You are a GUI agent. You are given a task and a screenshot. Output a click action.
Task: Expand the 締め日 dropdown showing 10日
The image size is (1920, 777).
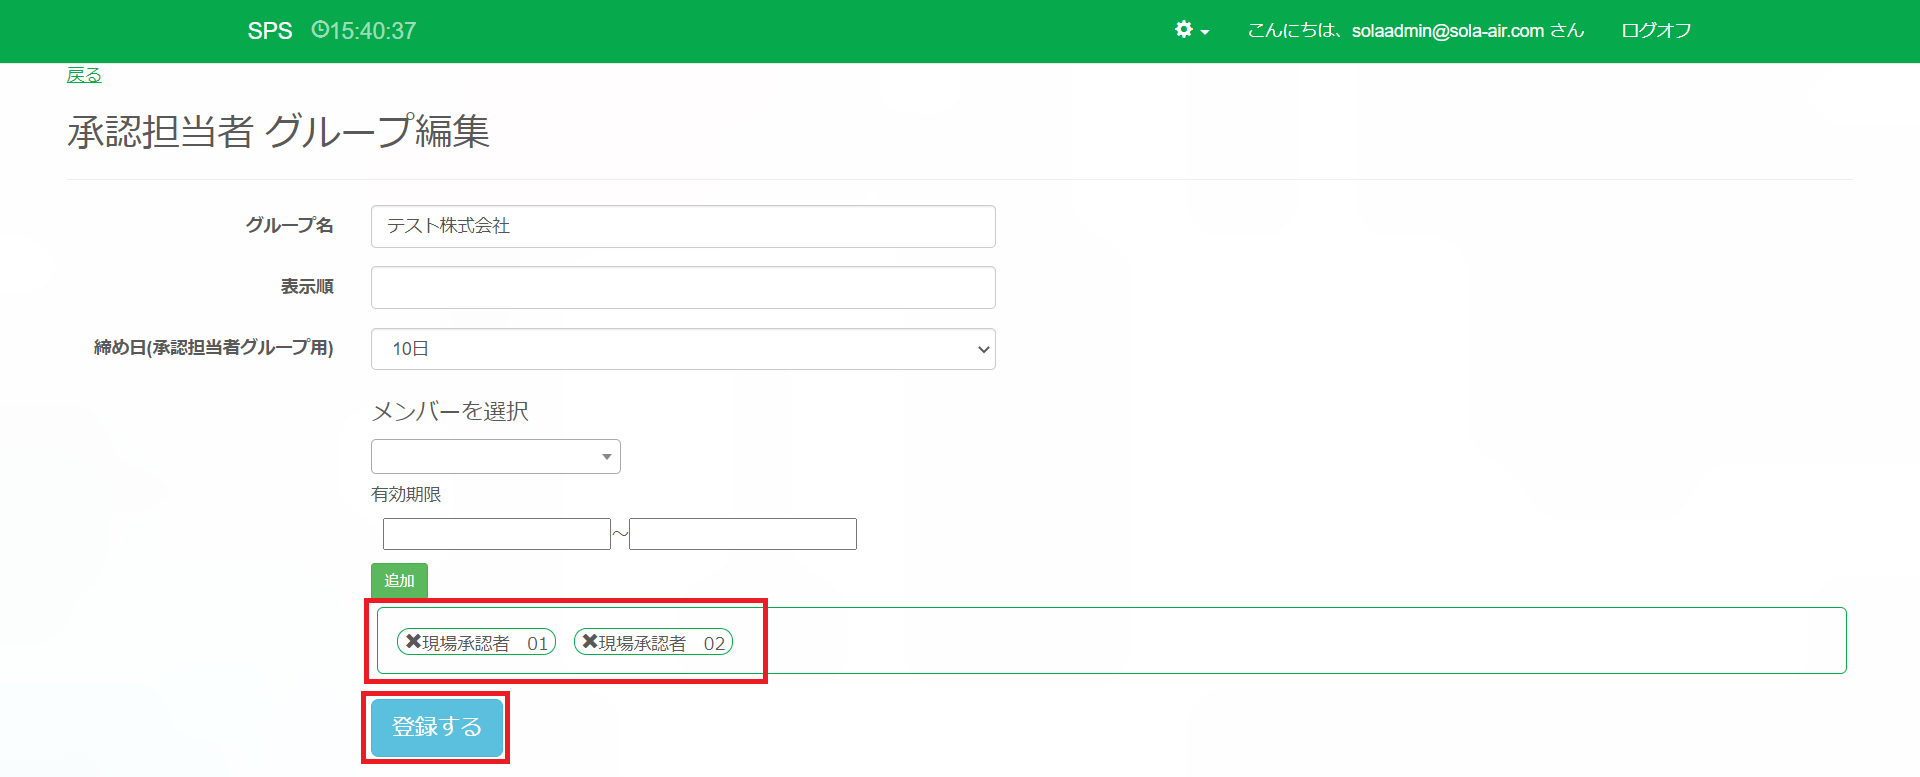tap(683, 349)
